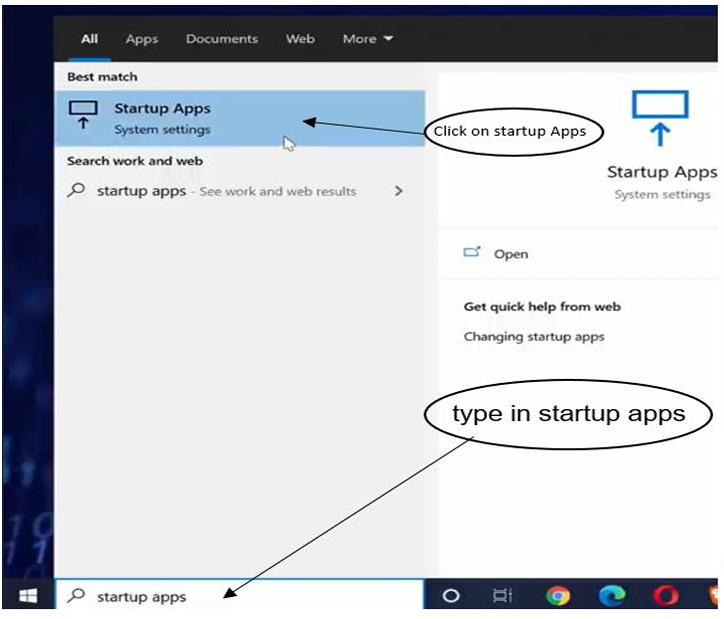Launch Opera browser from the taskbar
Viewport: 724px width, 619px height.
pos(666,596)
